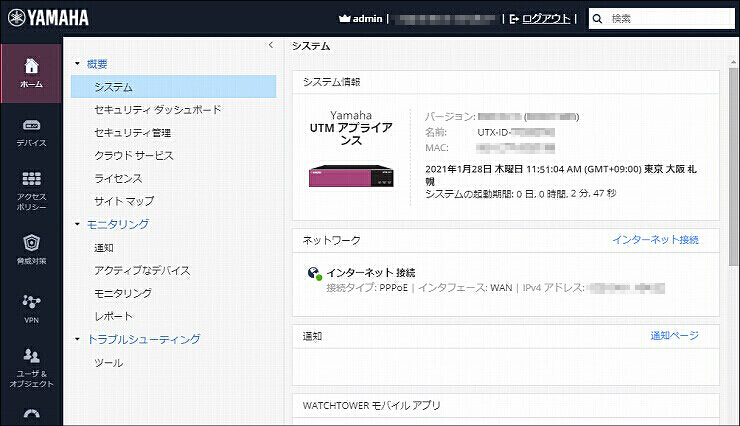740x426 pixels.
Task: Click the インターネット 接続 bold status title
Action: click(x=371, y=273)
